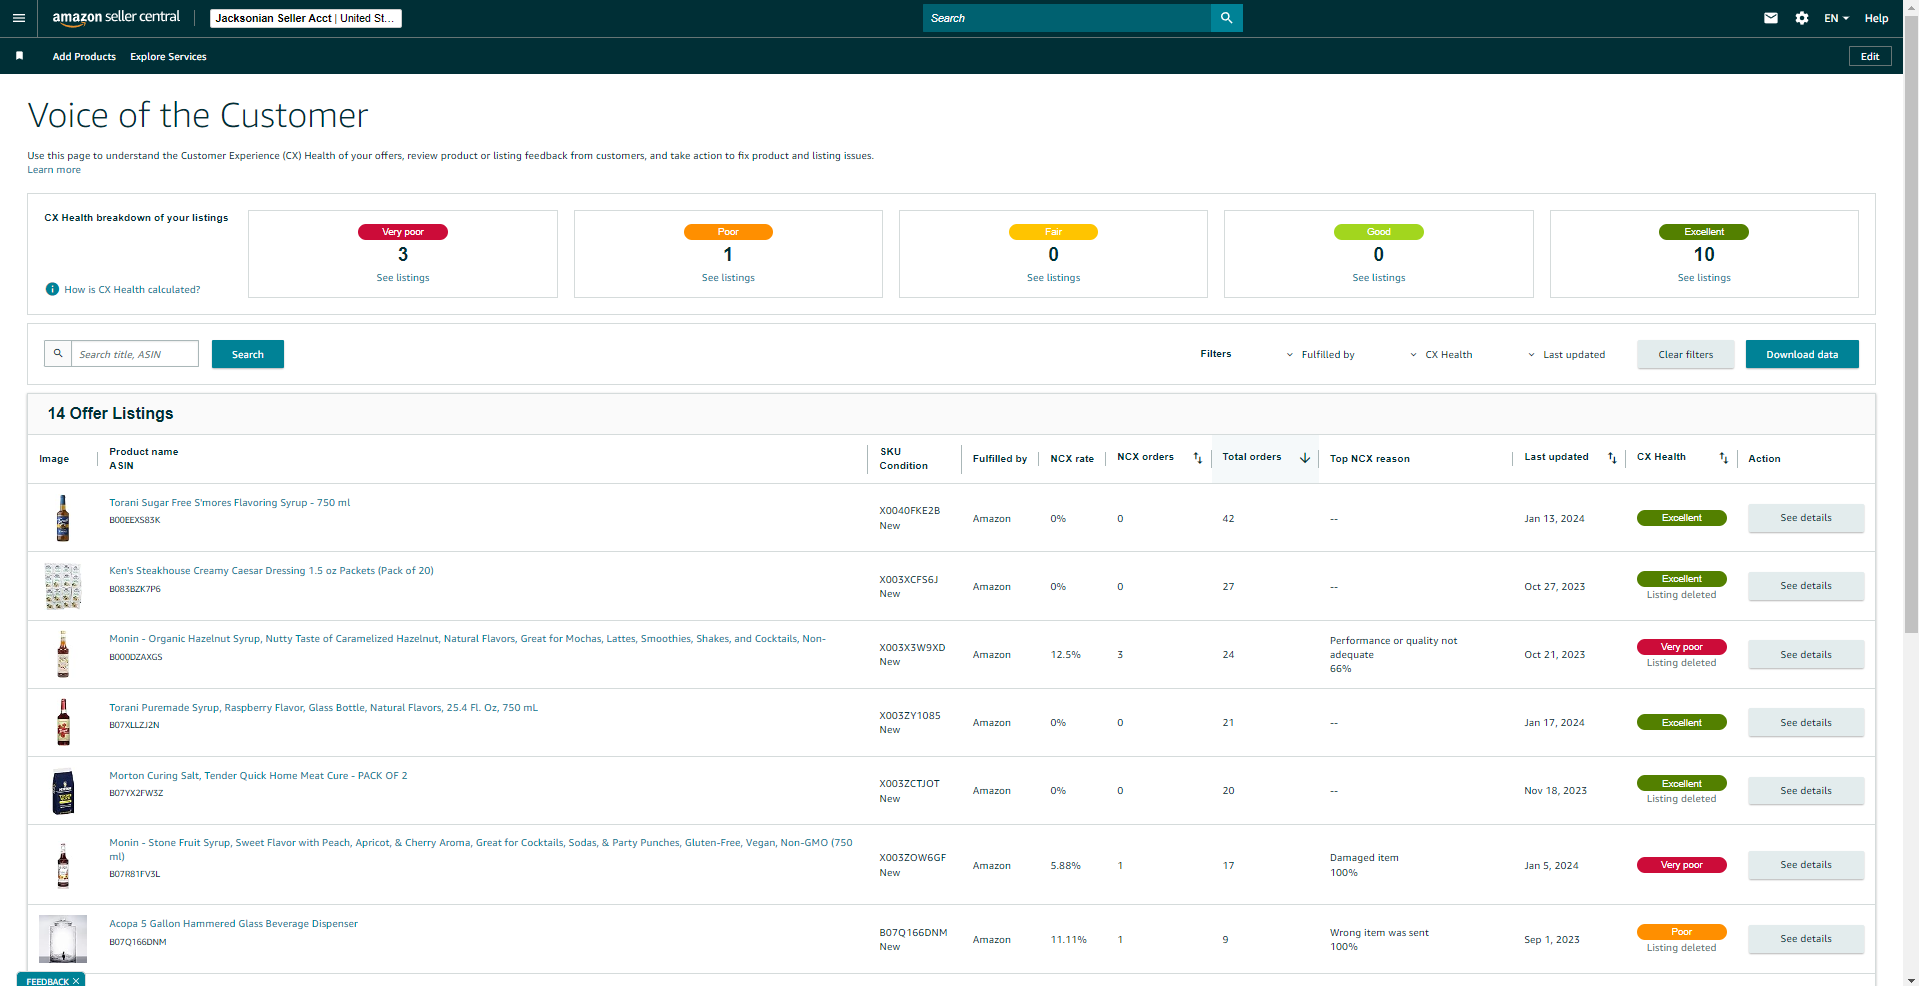
Task: Focus the Search title, ASIN field
Action: tap(135, 354)
